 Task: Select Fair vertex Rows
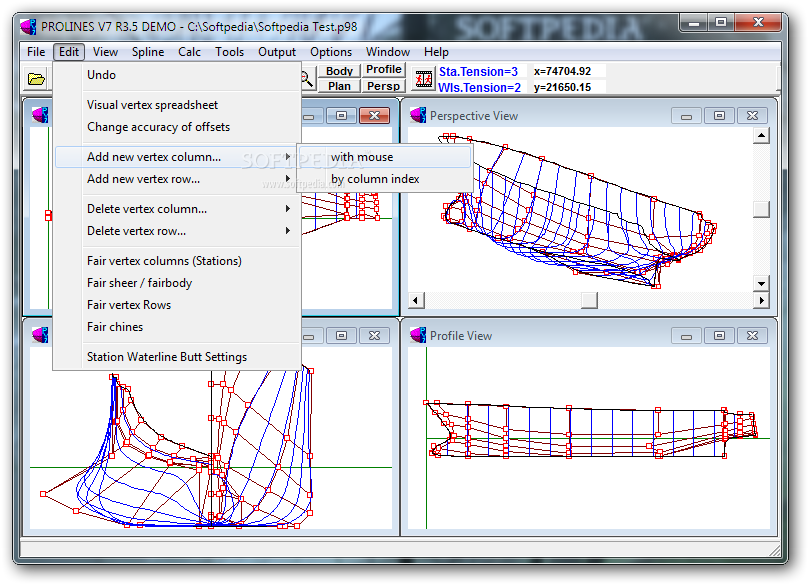pyautogui.click(x=177, y=305)
